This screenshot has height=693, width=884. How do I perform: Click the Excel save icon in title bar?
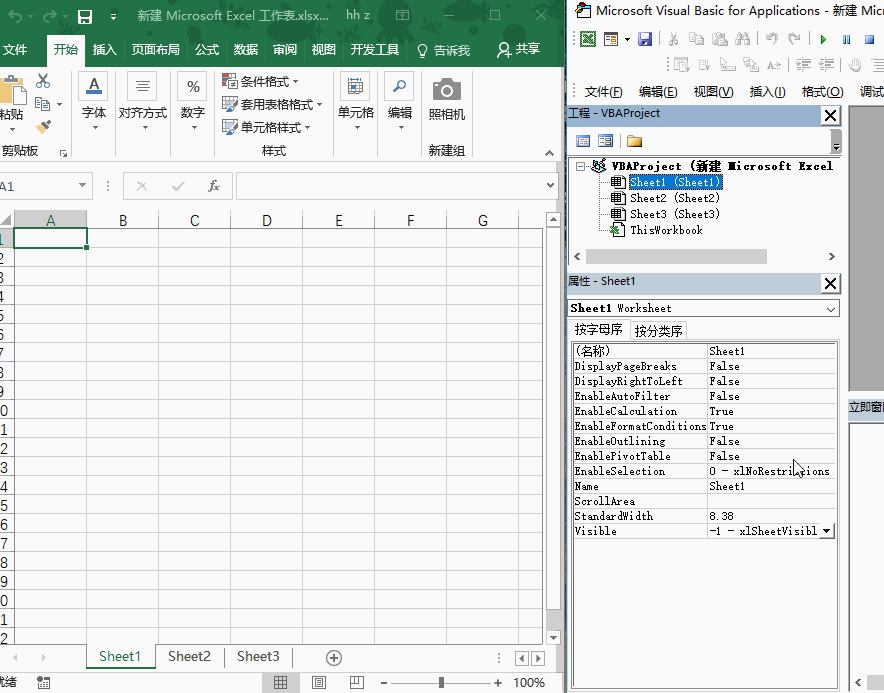(x=85, y=16)
